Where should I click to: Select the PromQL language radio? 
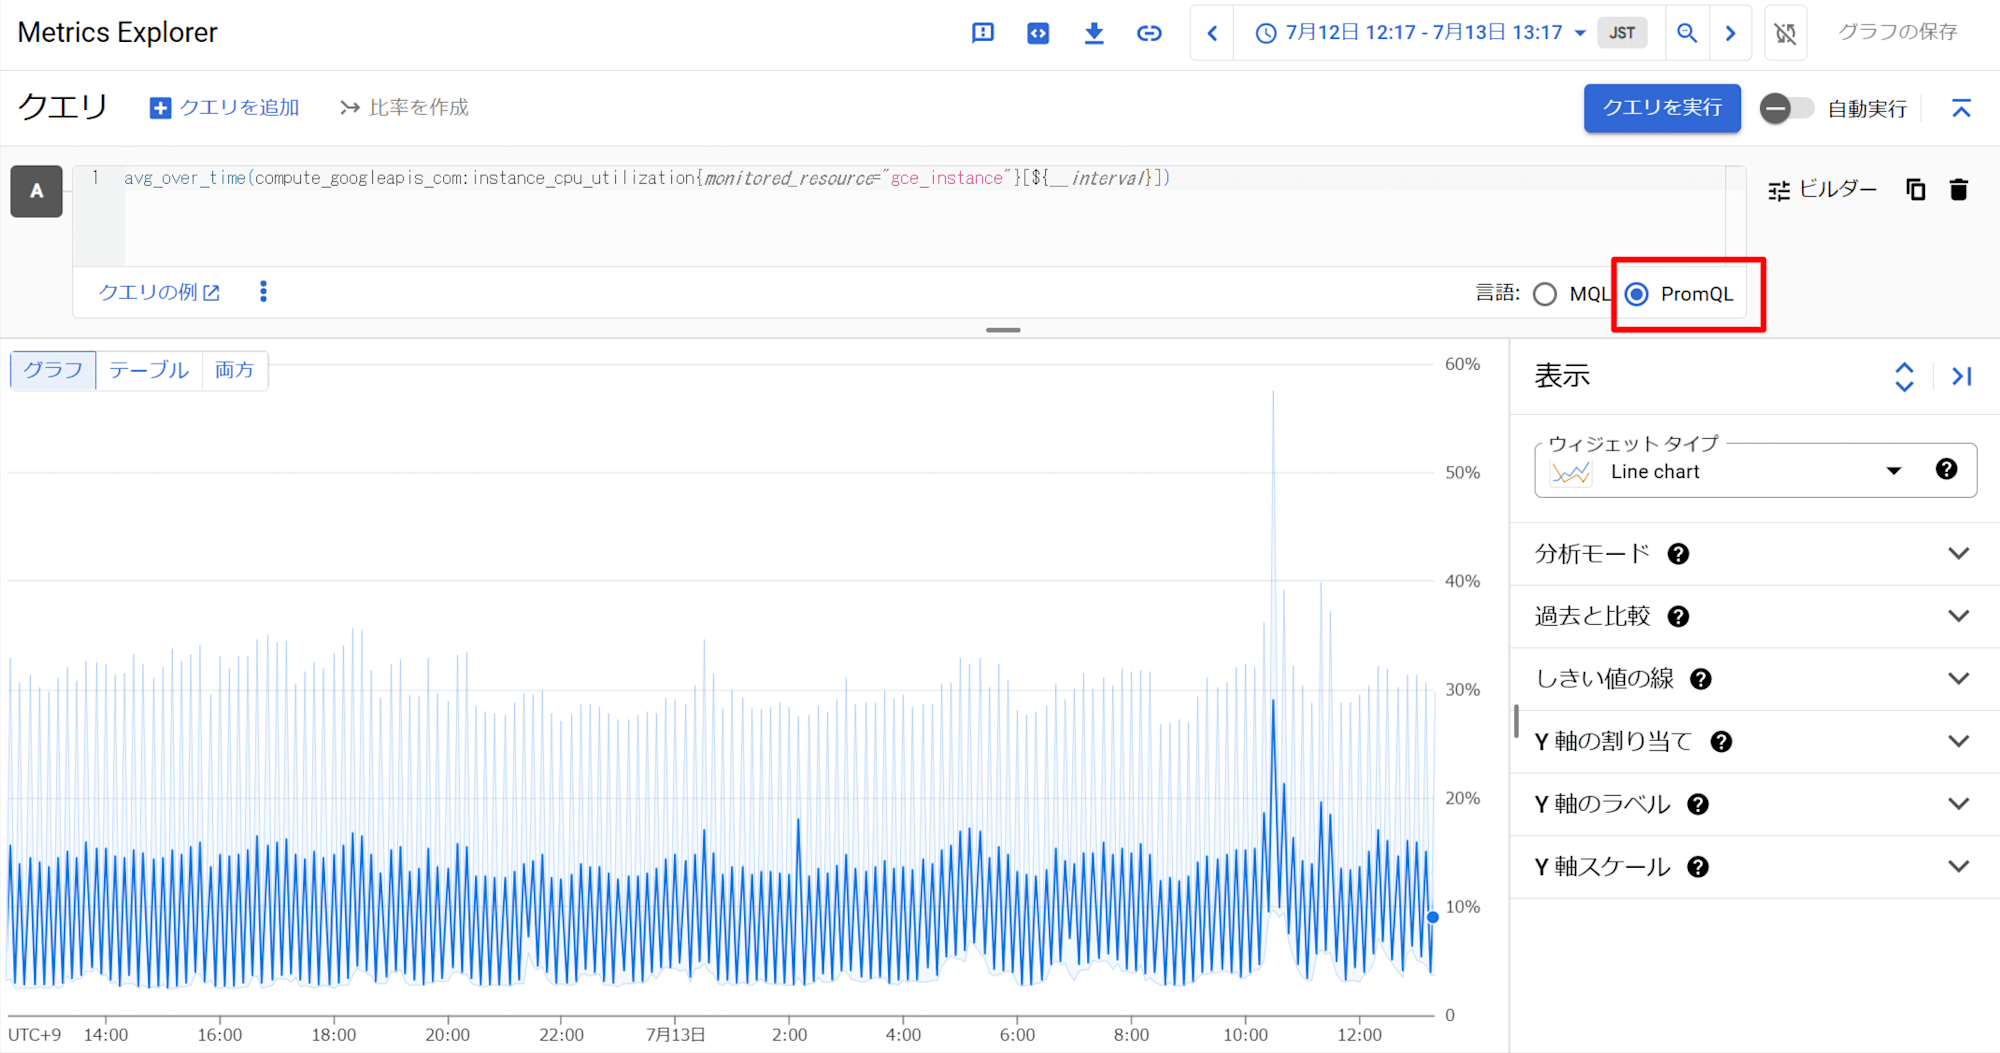point(1637,294)
